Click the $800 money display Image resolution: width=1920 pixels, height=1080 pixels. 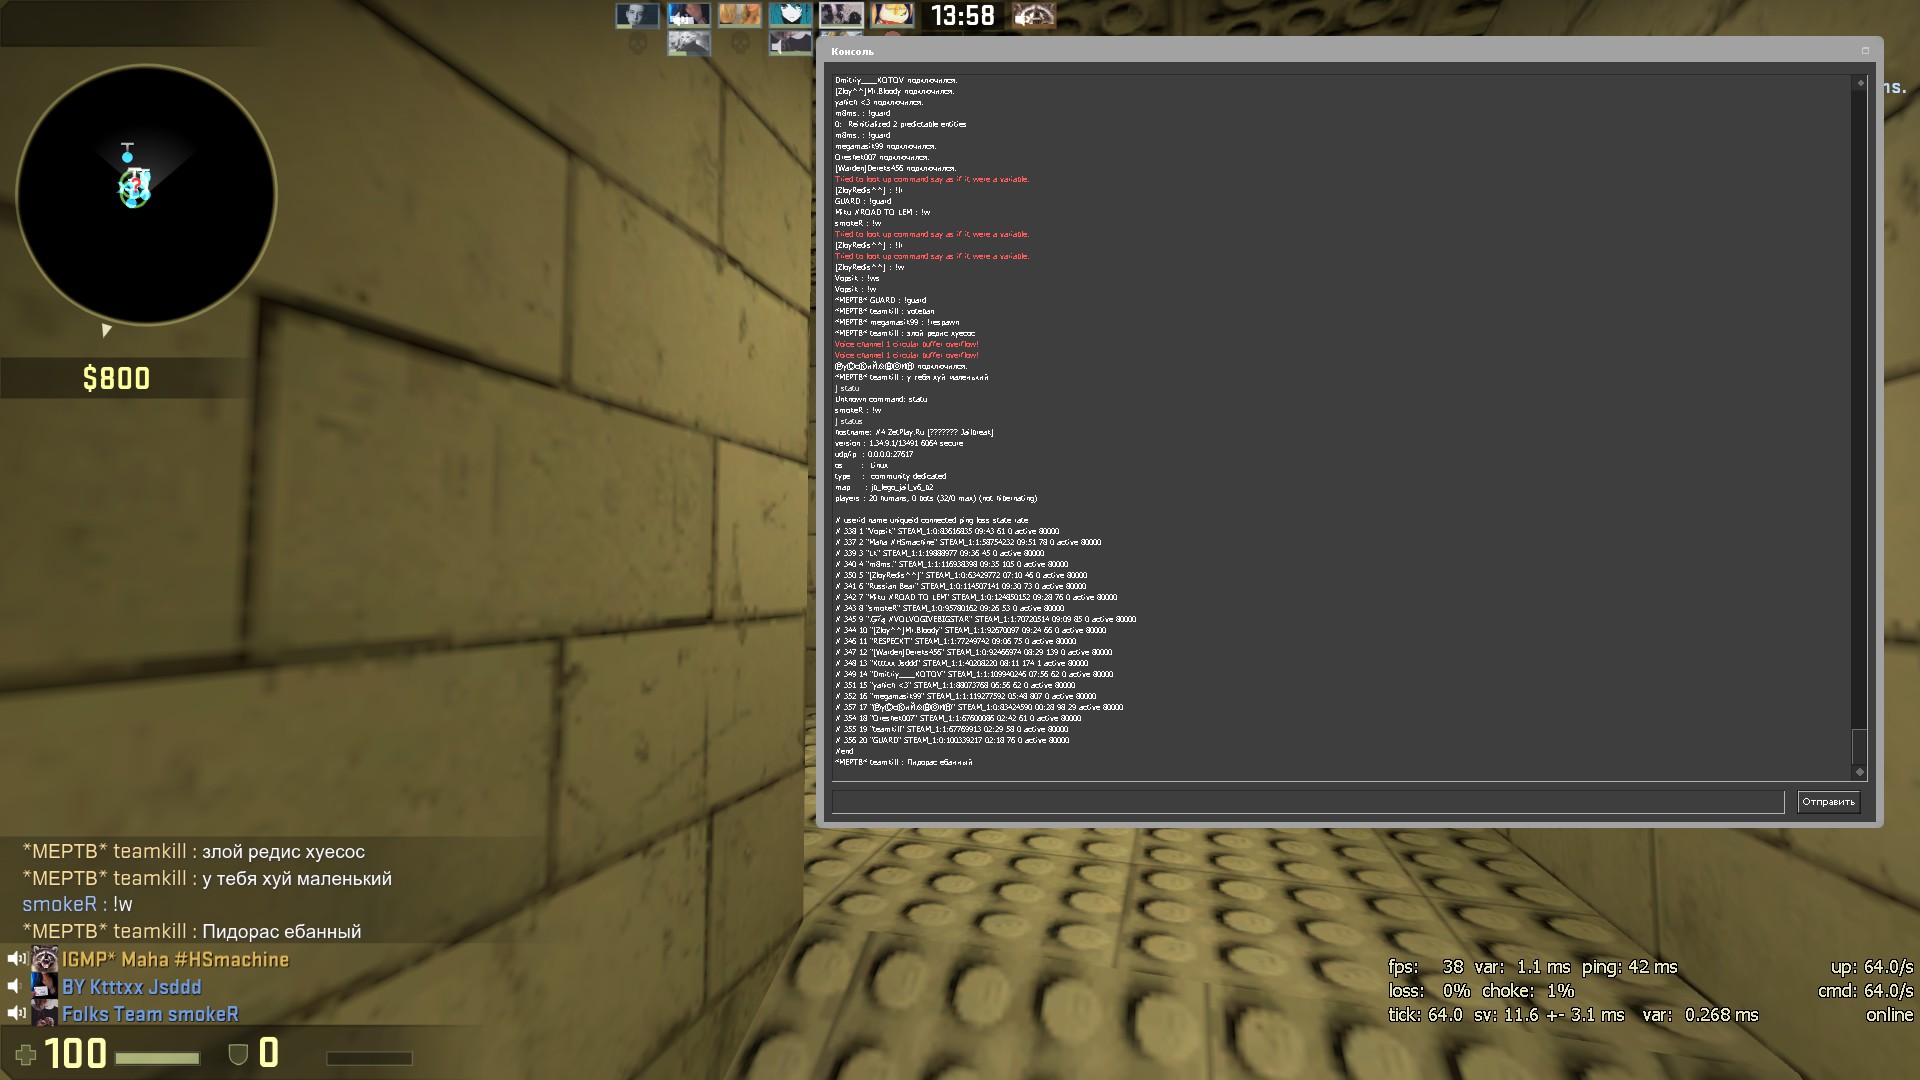pos(116,379)
